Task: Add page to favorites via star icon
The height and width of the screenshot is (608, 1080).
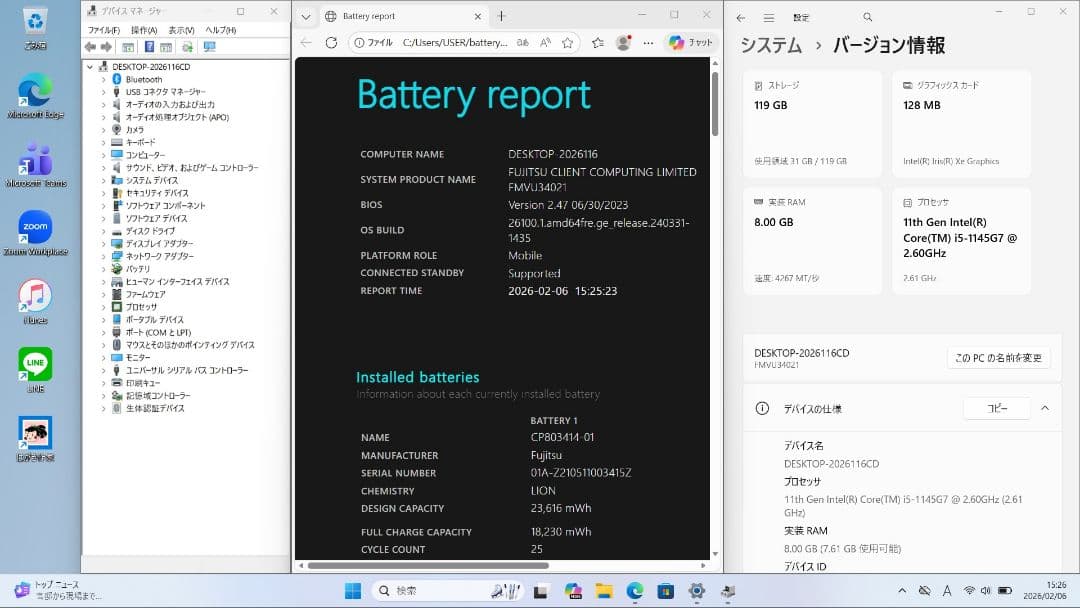Action: pos(567,43)
